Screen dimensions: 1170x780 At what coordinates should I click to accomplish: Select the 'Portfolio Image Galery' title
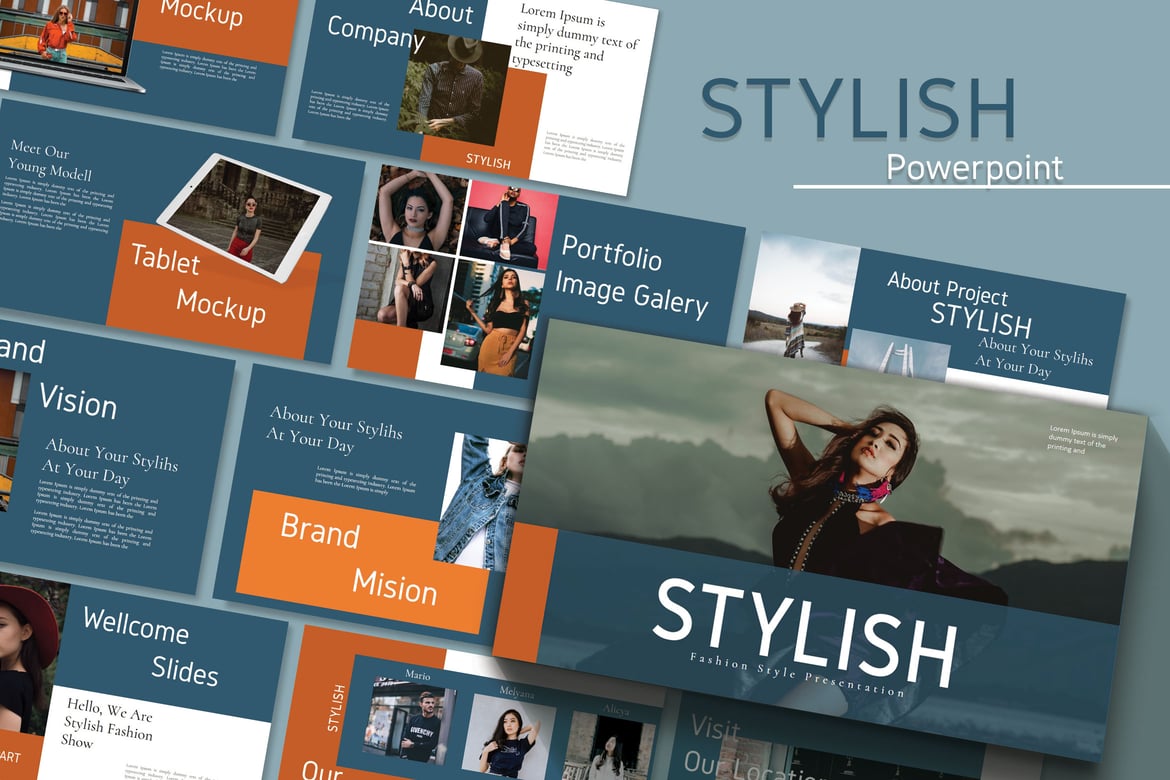631,276
